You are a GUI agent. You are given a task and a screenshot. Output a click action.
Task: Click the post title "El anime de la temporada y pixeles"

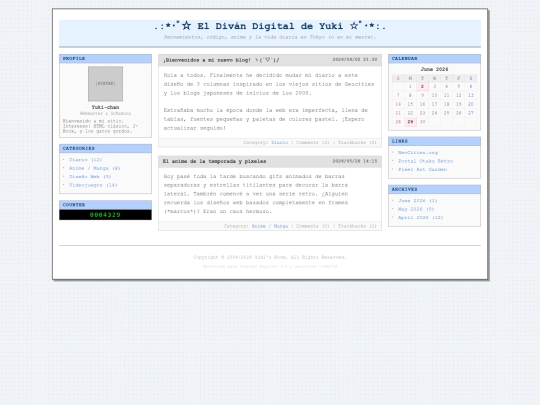click(x=214, y=161)
